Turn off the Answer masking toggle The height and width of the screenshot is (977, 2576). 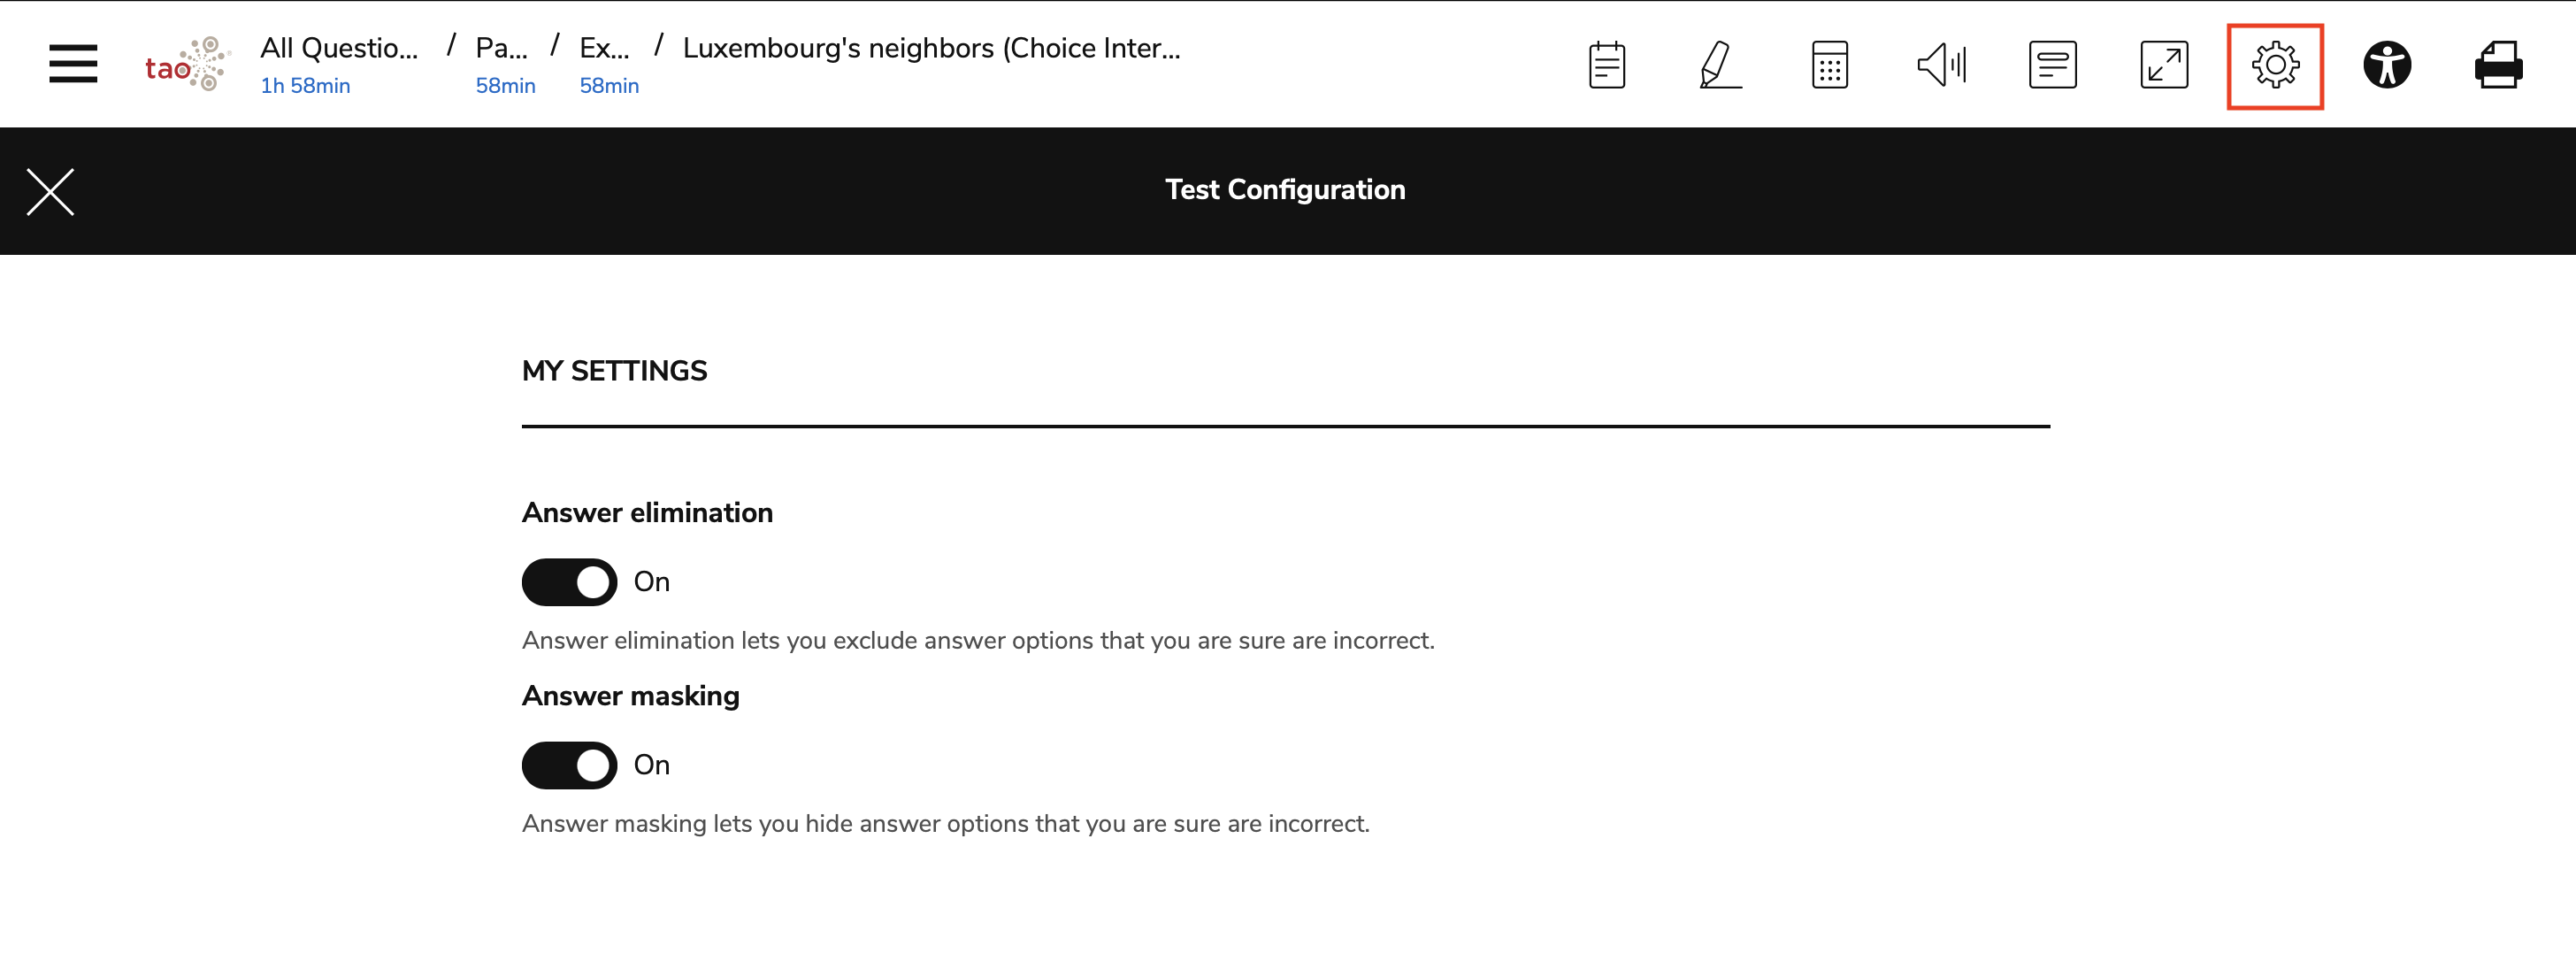point(569,765)
